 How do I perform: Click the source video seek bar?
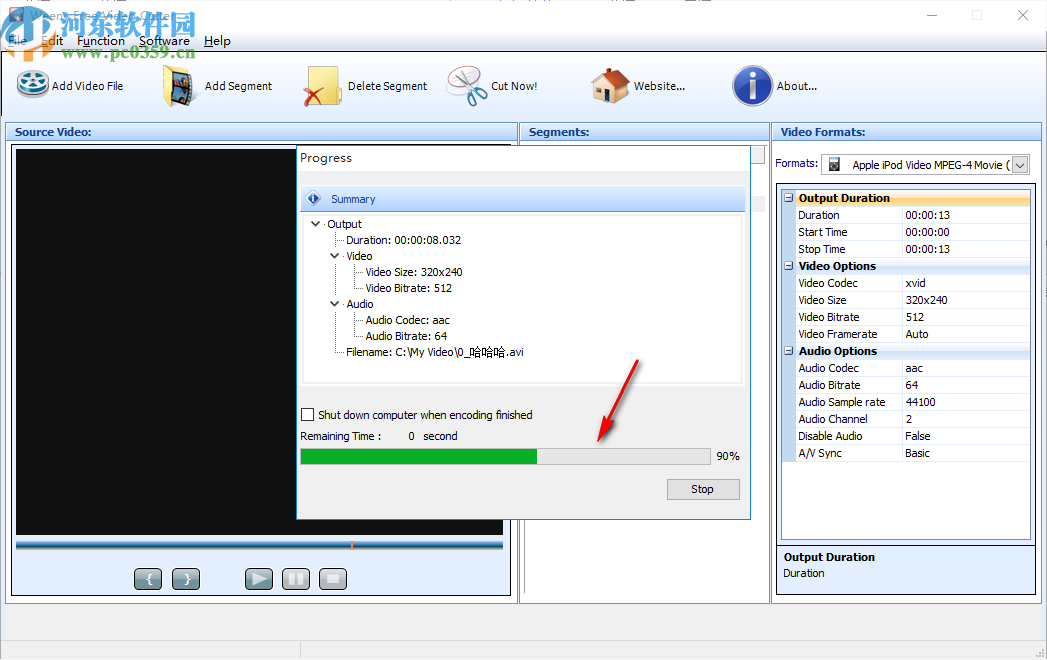tap(259, 545)
